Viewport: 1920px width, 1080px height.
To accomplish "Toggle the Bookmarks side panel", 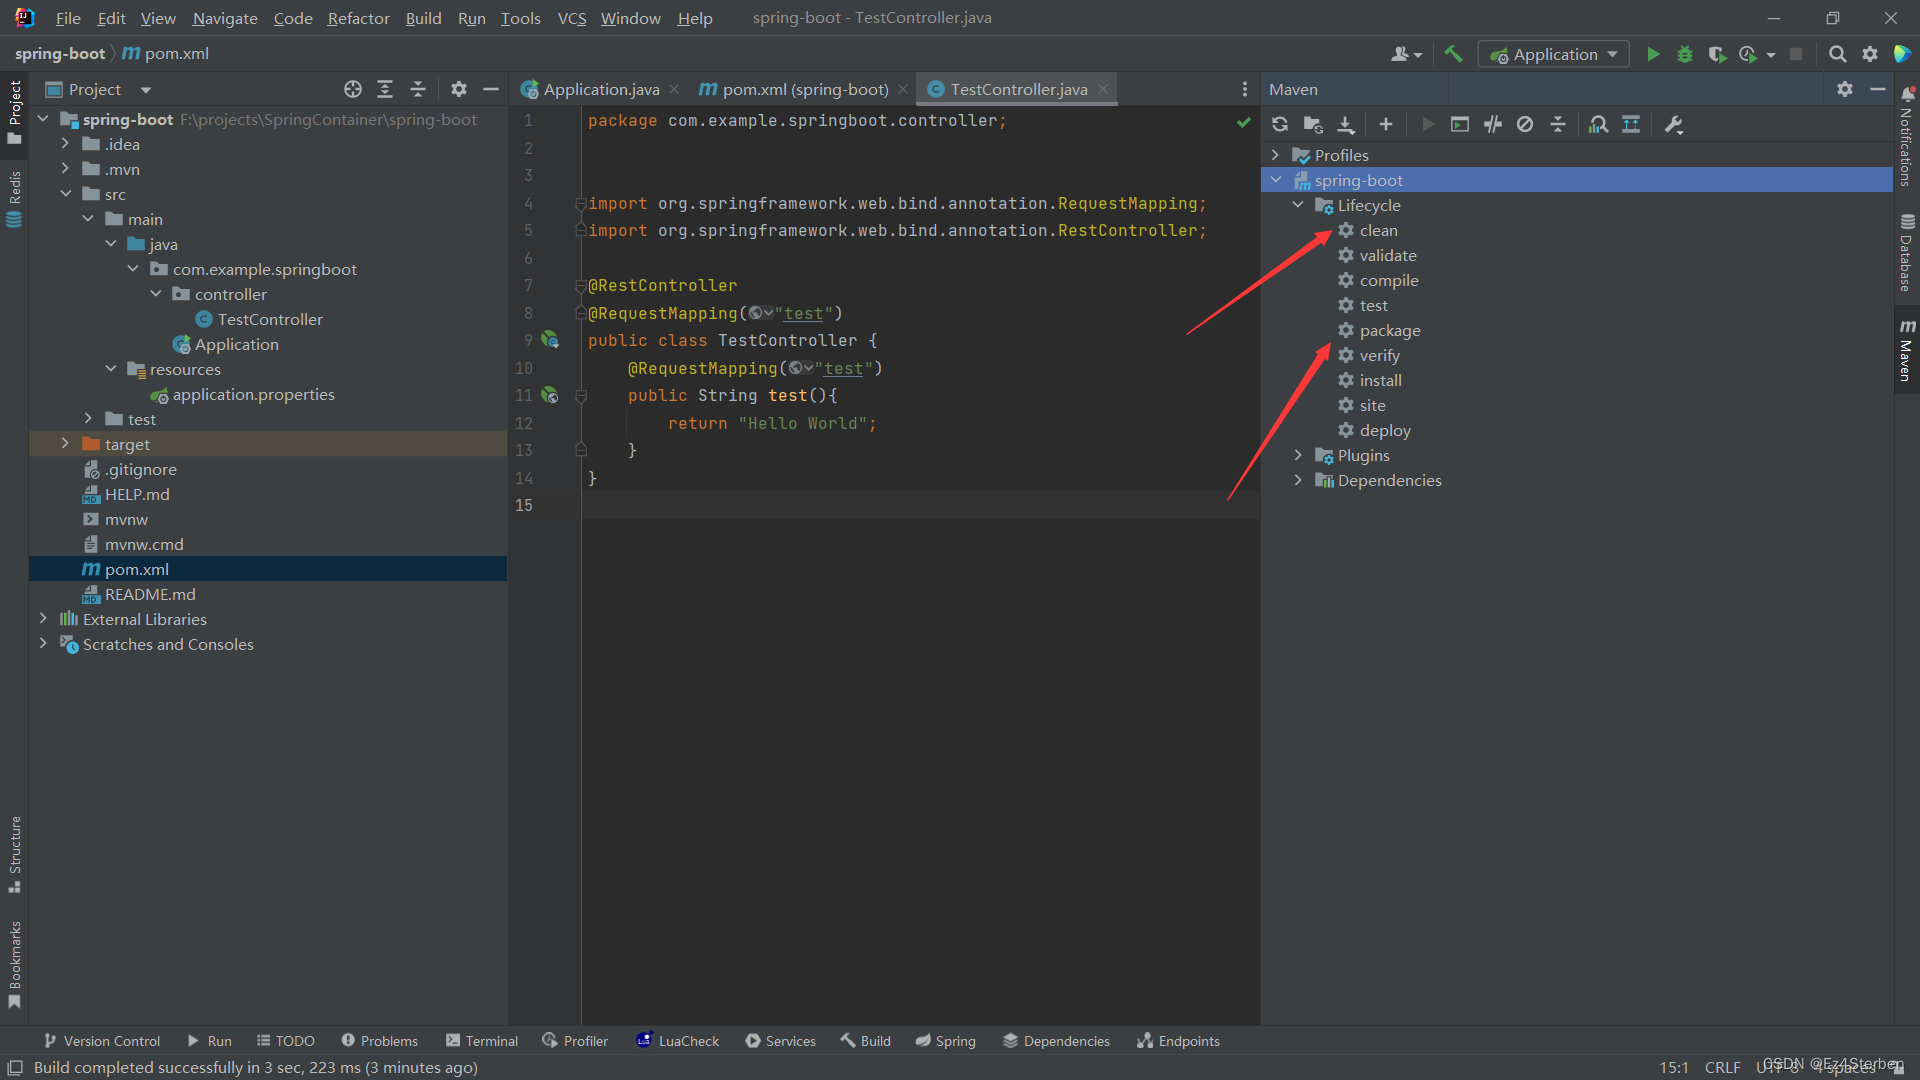I will pyautogui.click(x=14, y=964).
